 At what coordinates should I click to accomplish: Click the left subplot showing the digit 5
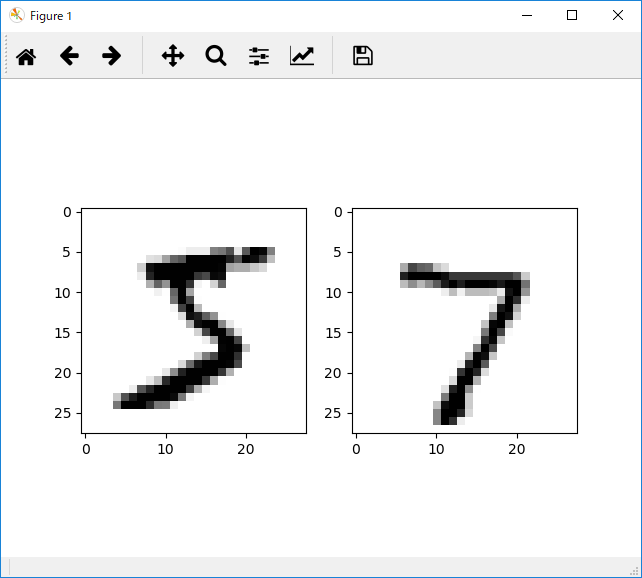(194, 321)
